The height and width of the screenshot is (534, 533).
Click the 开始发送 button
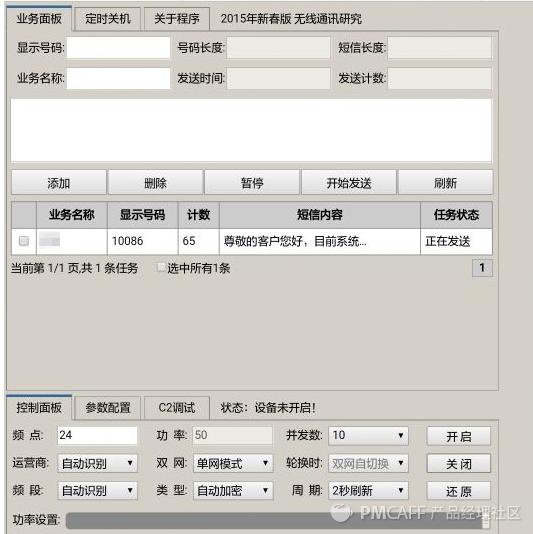(x=349, y=183)
